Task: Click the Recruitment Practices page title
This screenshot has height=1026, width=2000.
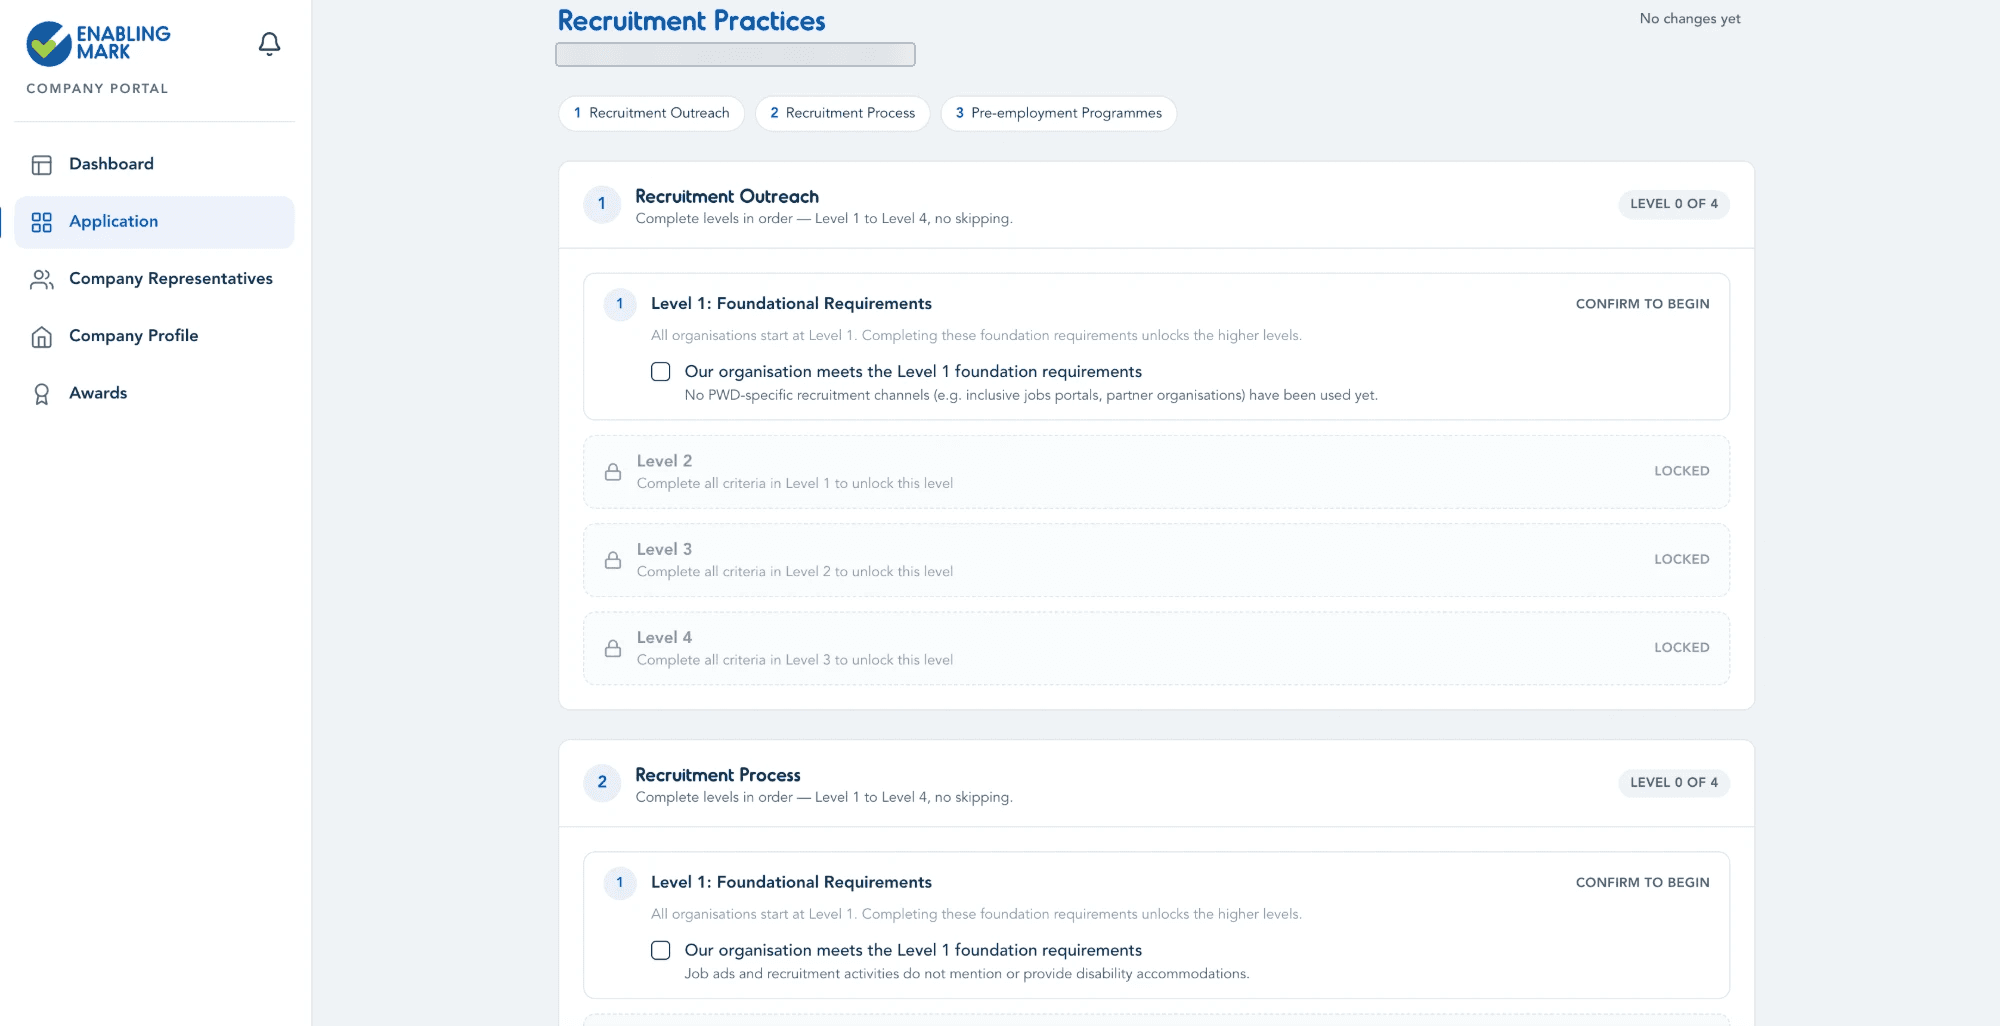Action: coord(691,21)
